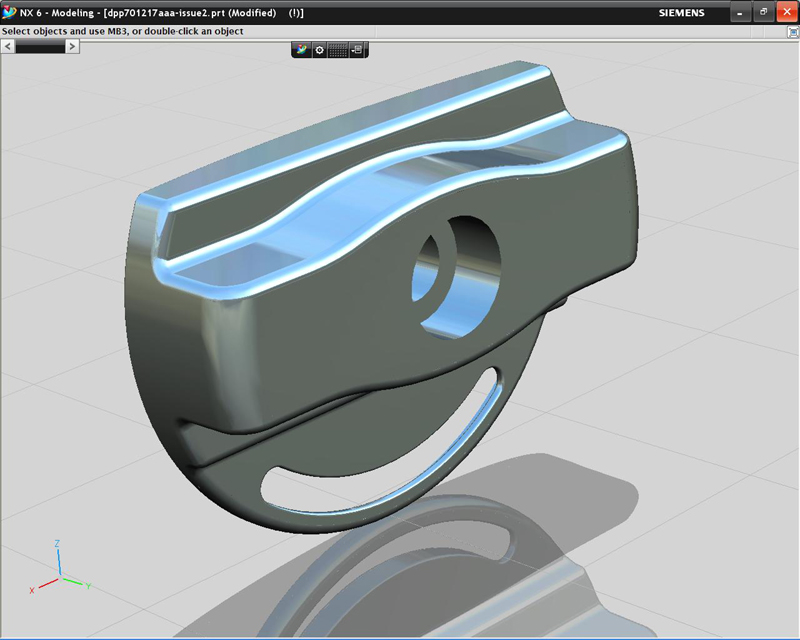Click the grid pattern toolbar icon
The image size is (800, 640).
[x=338, y=50]
